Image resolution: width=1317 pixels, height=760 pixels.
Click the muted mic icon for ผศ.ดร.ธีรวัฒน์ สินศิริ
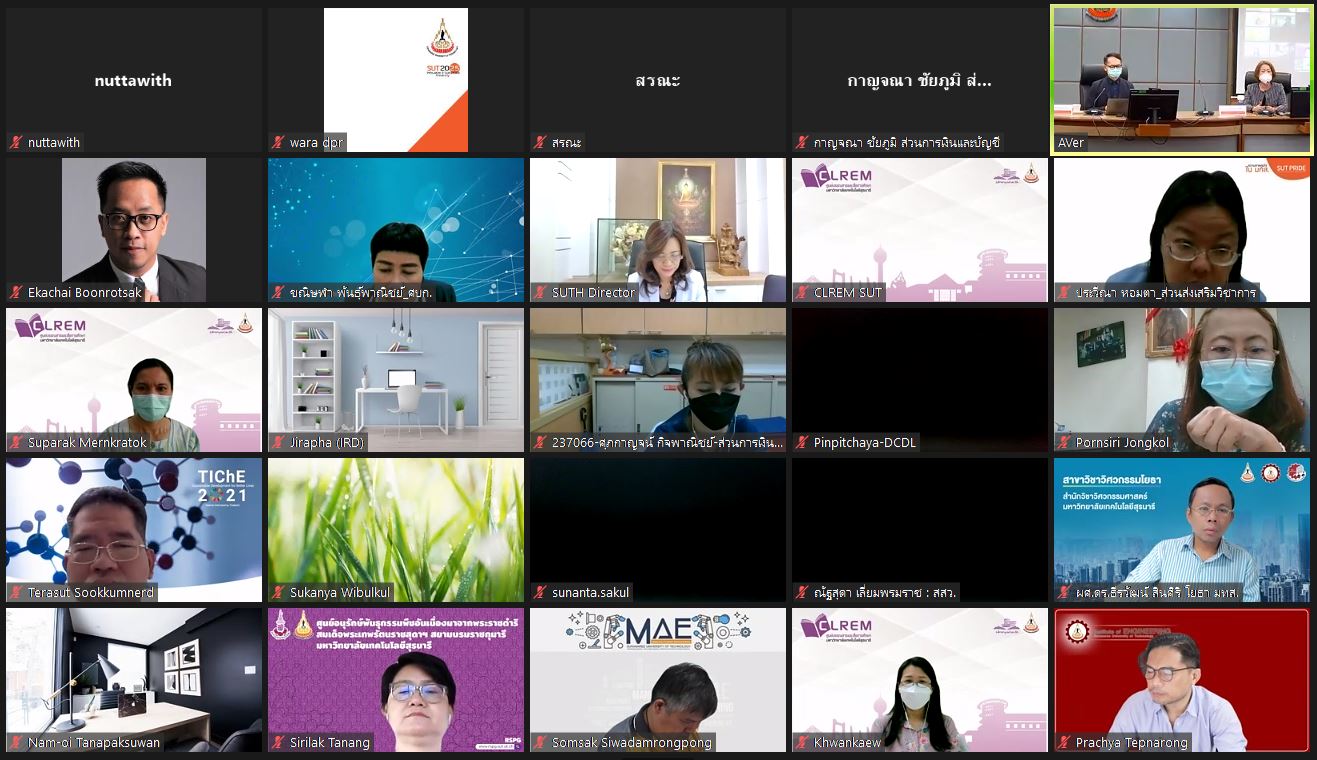click(x=1064, y=592)
